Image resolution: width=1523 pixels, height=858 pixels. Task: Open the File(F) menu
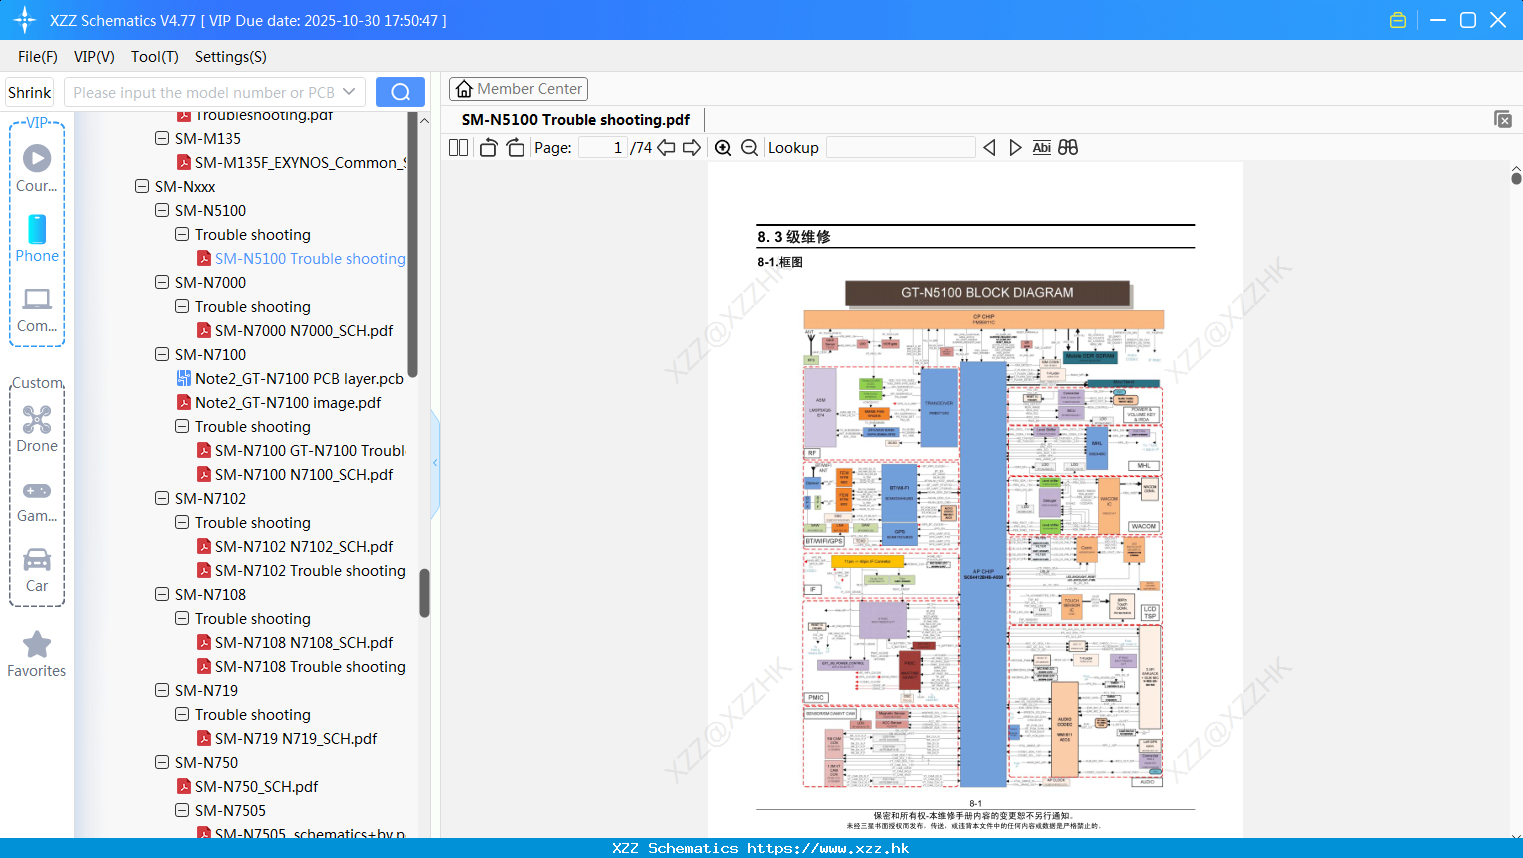coord(38,57)
